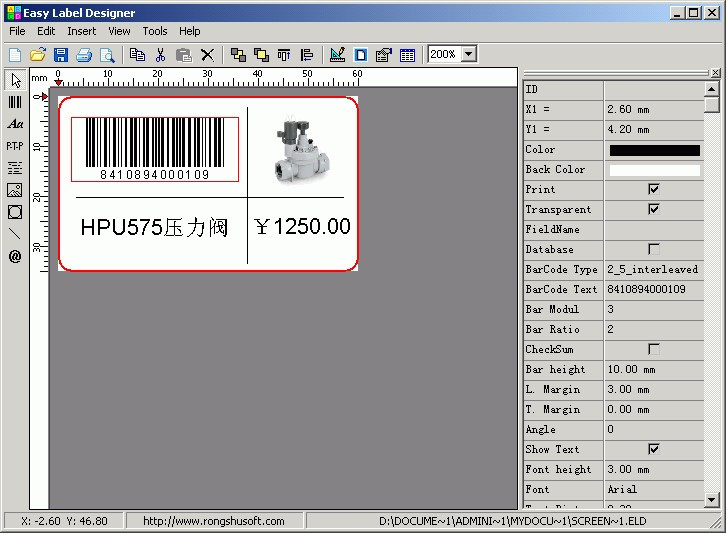Image resolution: width=726 pixels, height=533 pixels.
Task: Click the Y1 value 4.20 mm
Action: point(654,129)
